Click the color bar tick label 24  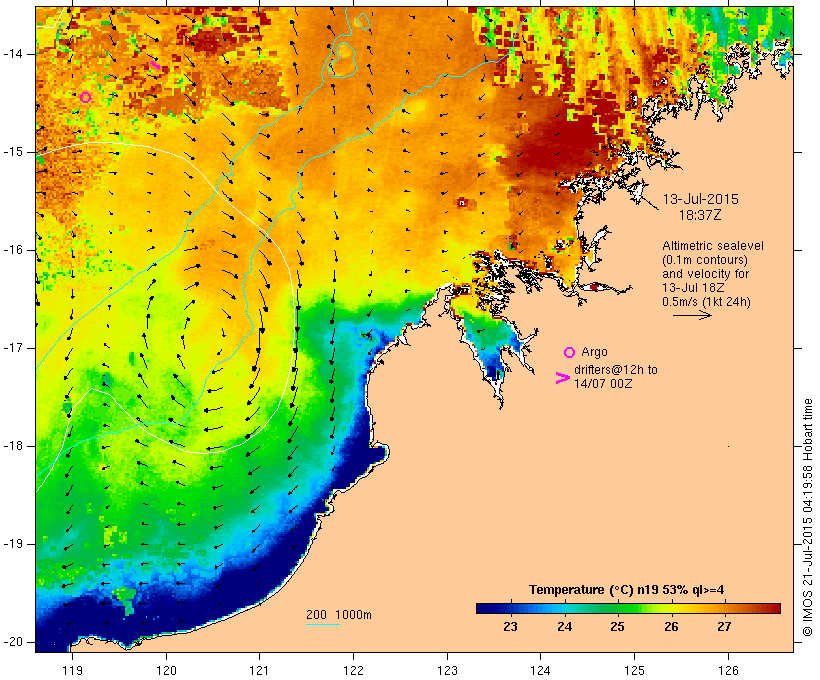click(x=564, y=627)
